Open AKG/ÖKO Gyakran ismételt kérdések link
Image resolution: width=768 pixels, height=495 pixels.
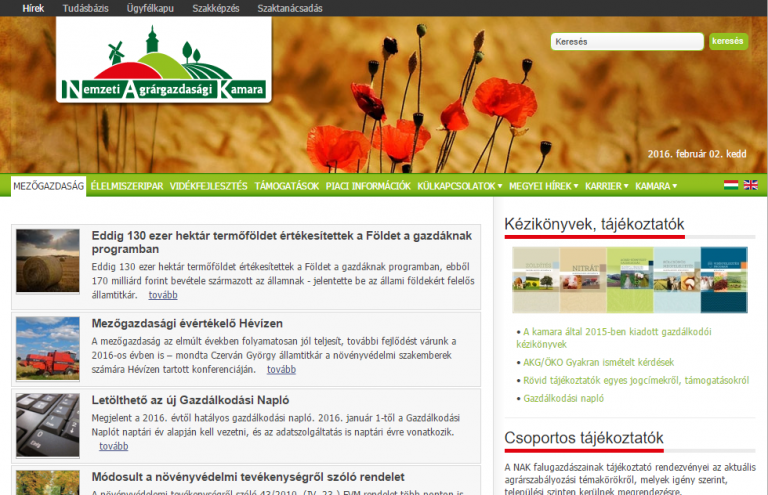click(x=599, y=362)
